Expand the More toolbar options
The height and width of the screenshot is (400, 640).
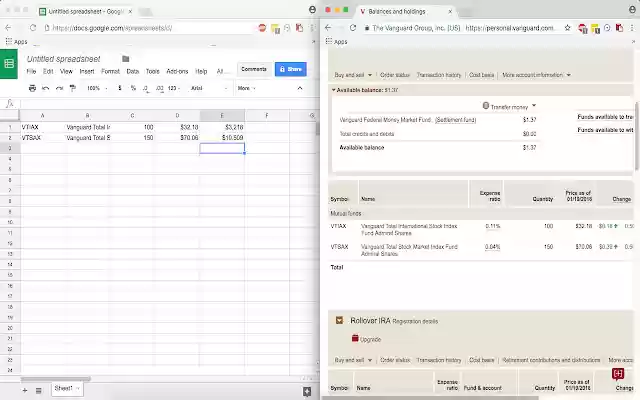[247, 88]
